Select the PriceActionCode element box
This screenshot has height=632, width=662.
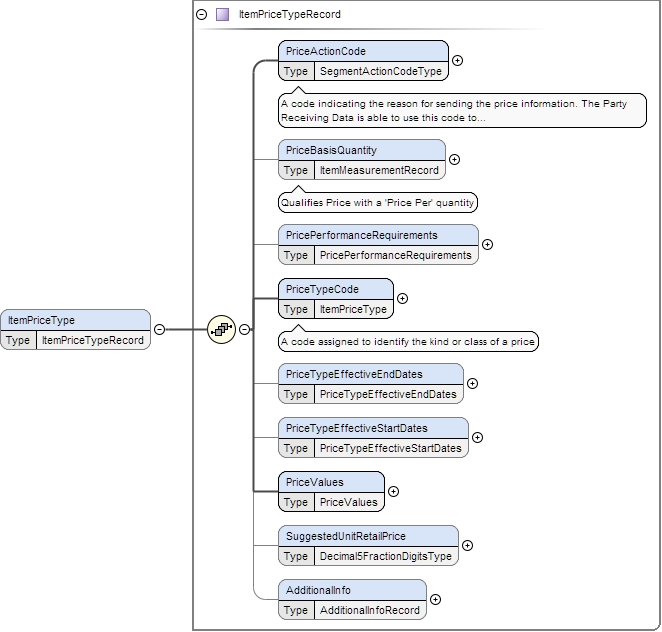coord(363,51)
